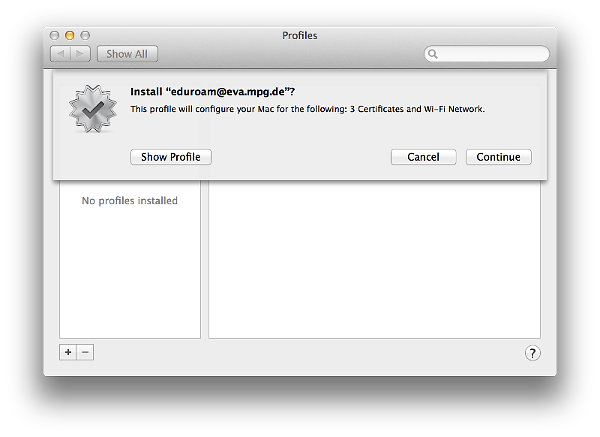
Task: Click the verified checkmark seal icon
Action: (93, 109)
